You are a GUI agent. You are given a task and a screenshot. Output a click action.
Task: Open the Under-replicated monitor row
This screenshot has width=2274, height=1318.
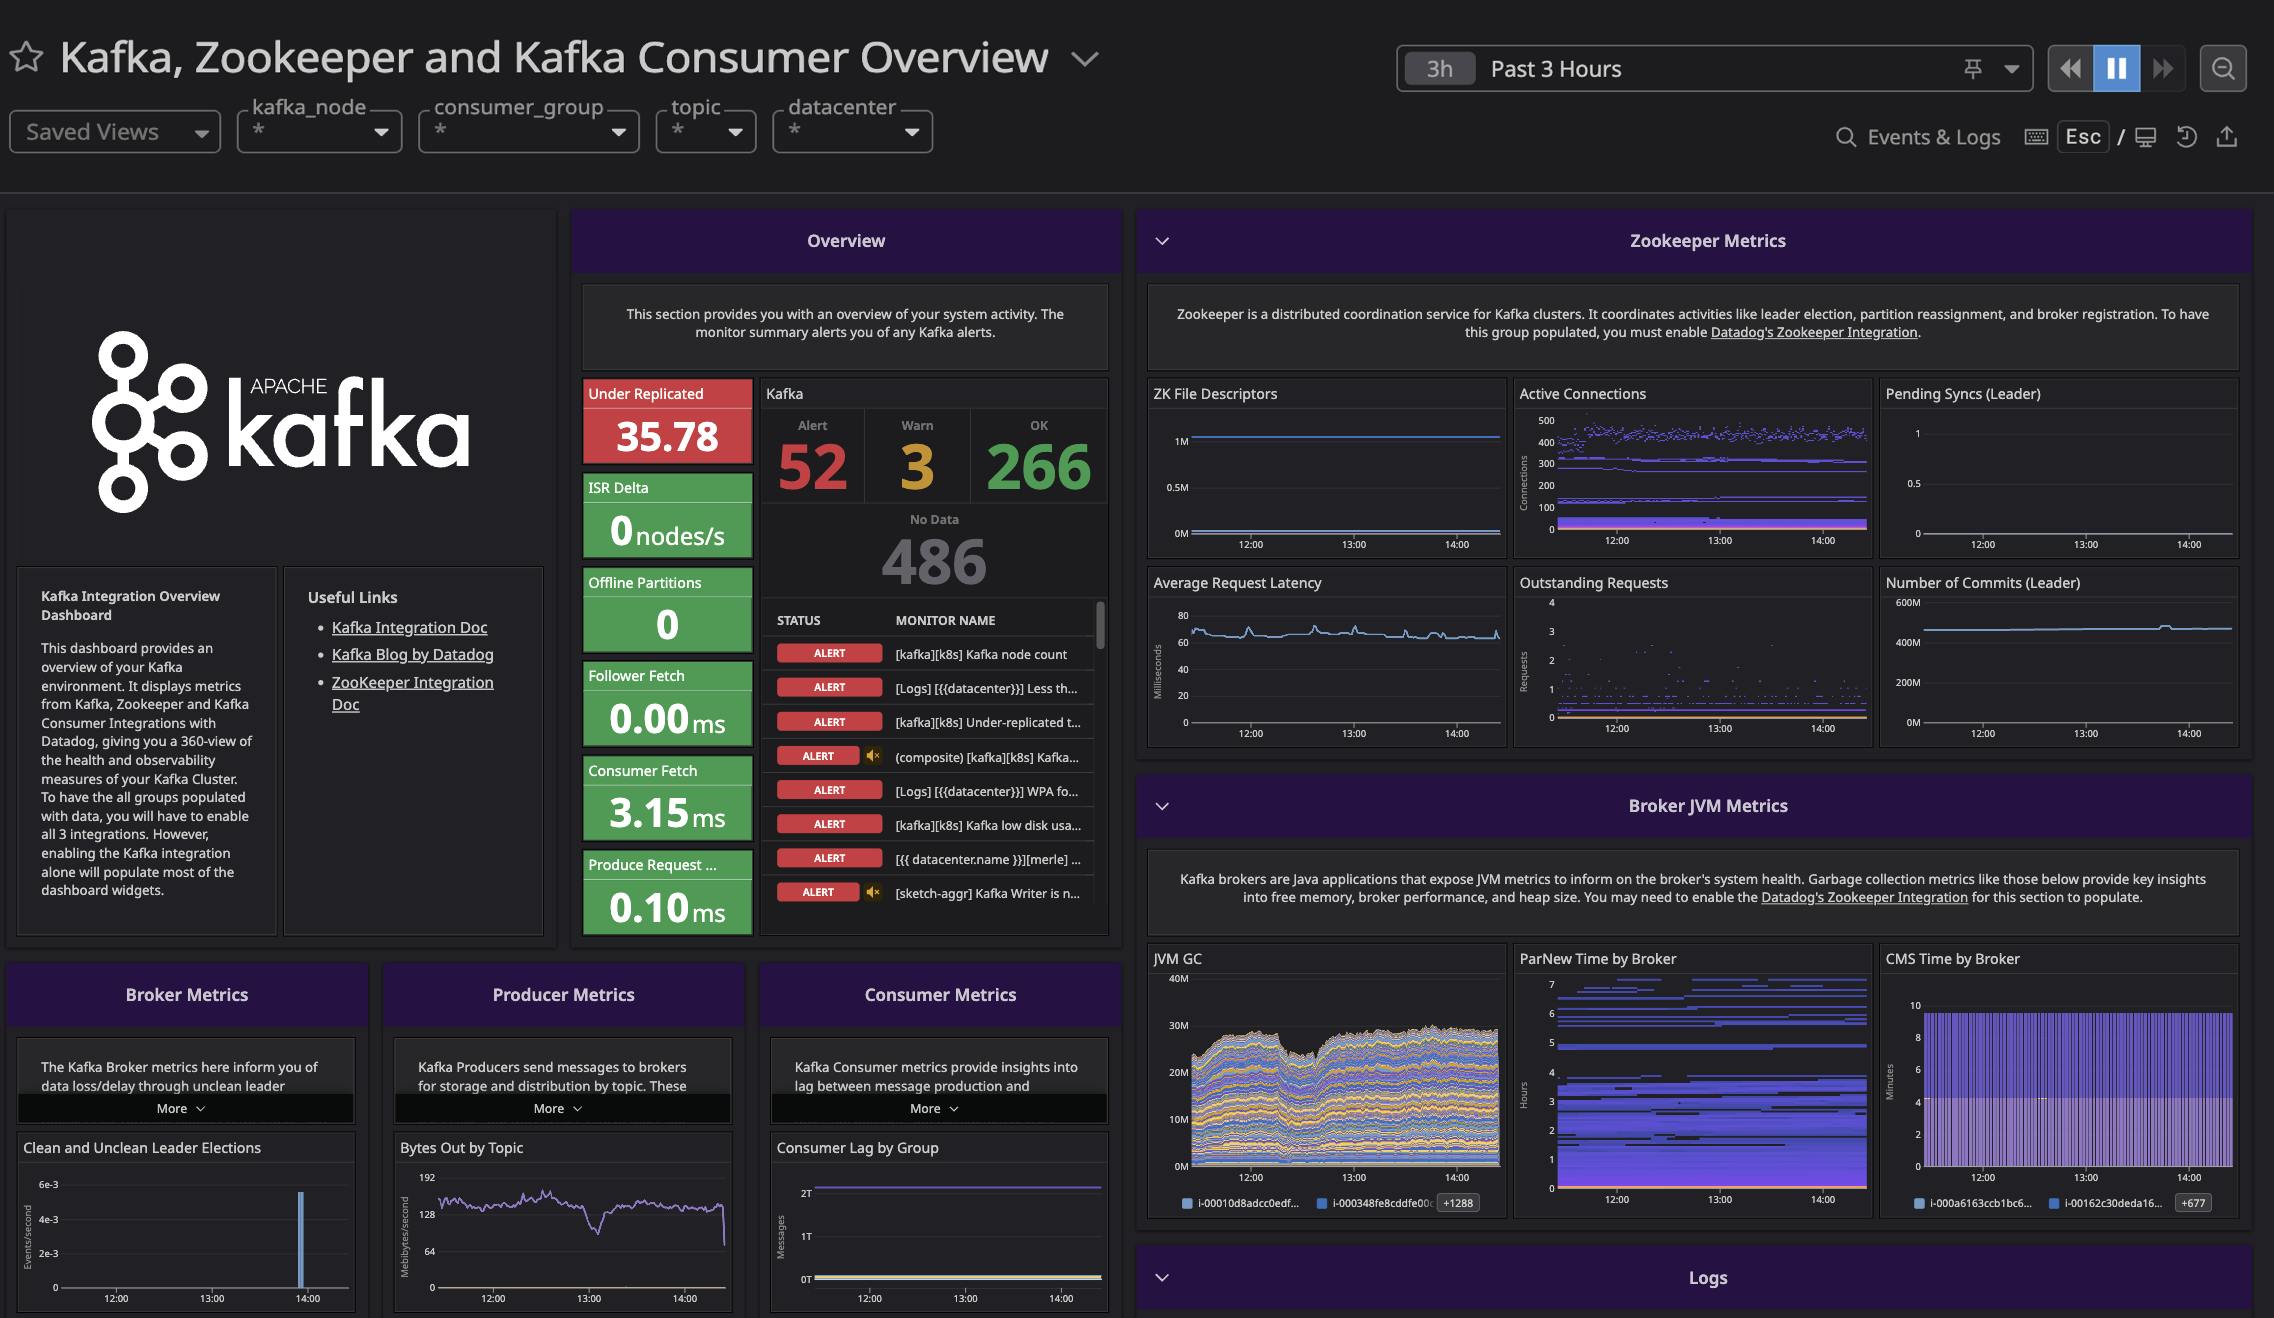[928, 722]
